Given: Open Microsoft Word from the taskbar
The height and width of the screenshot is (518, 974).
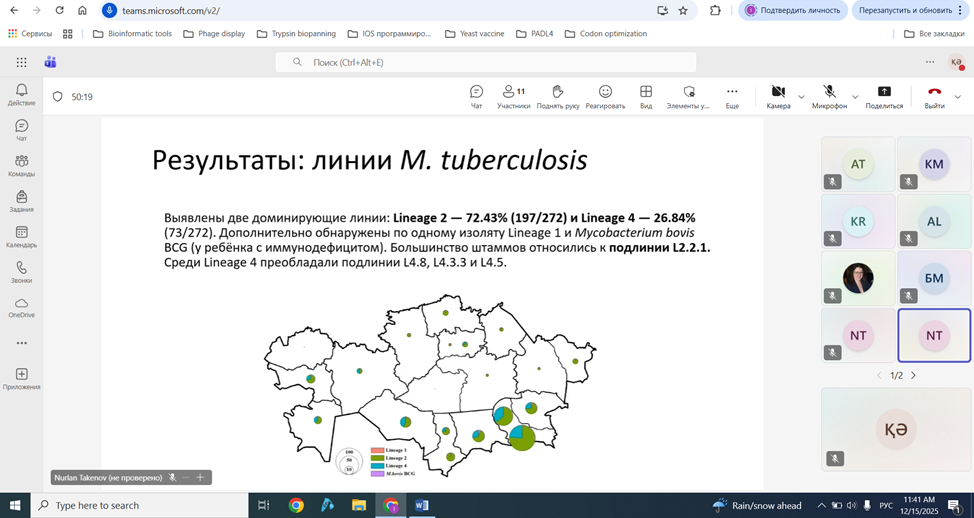Looking at the screenshot, I should click(x=421, y=505).
